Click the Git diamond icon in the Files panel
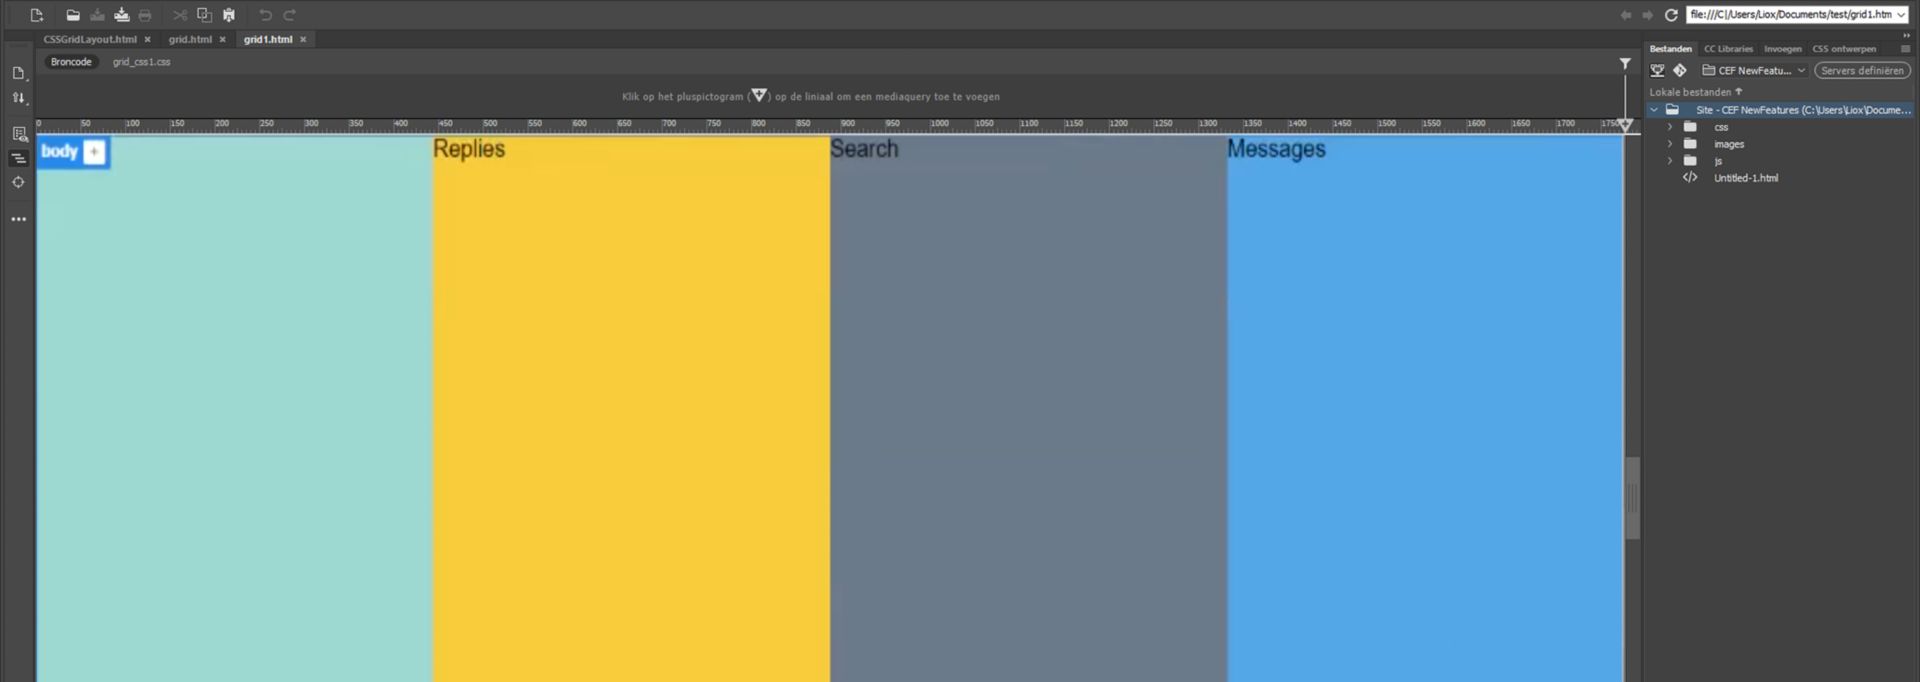The image size is (1920, 682). pyautogui.click(x=1680, y=70)
